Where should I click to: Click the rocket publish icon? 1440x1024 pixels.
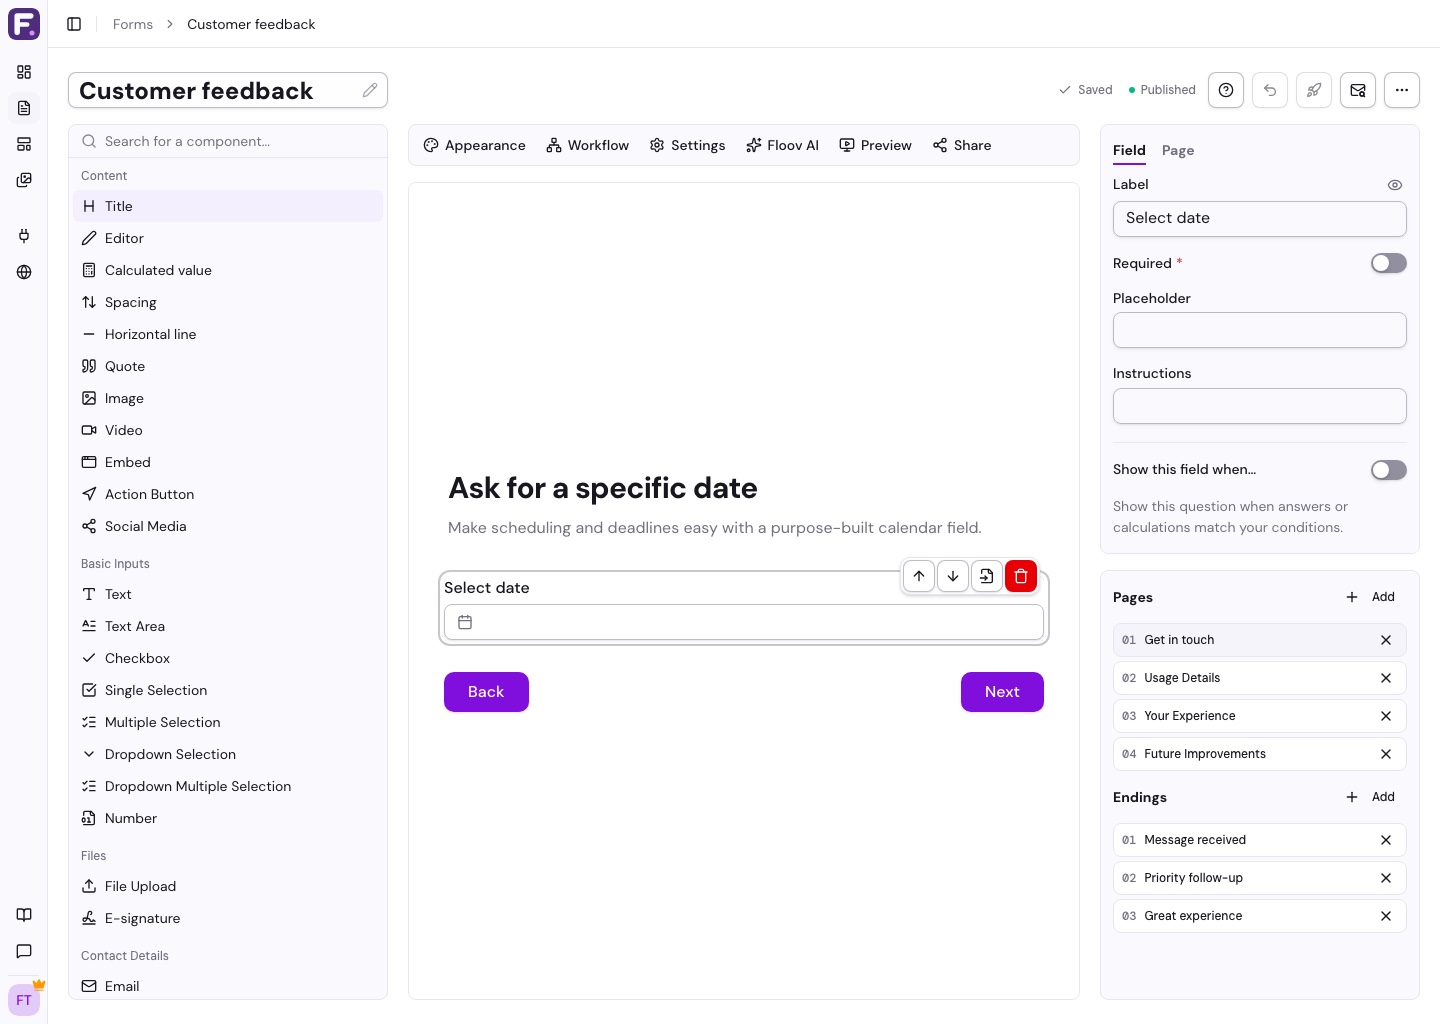point(1314,90)
